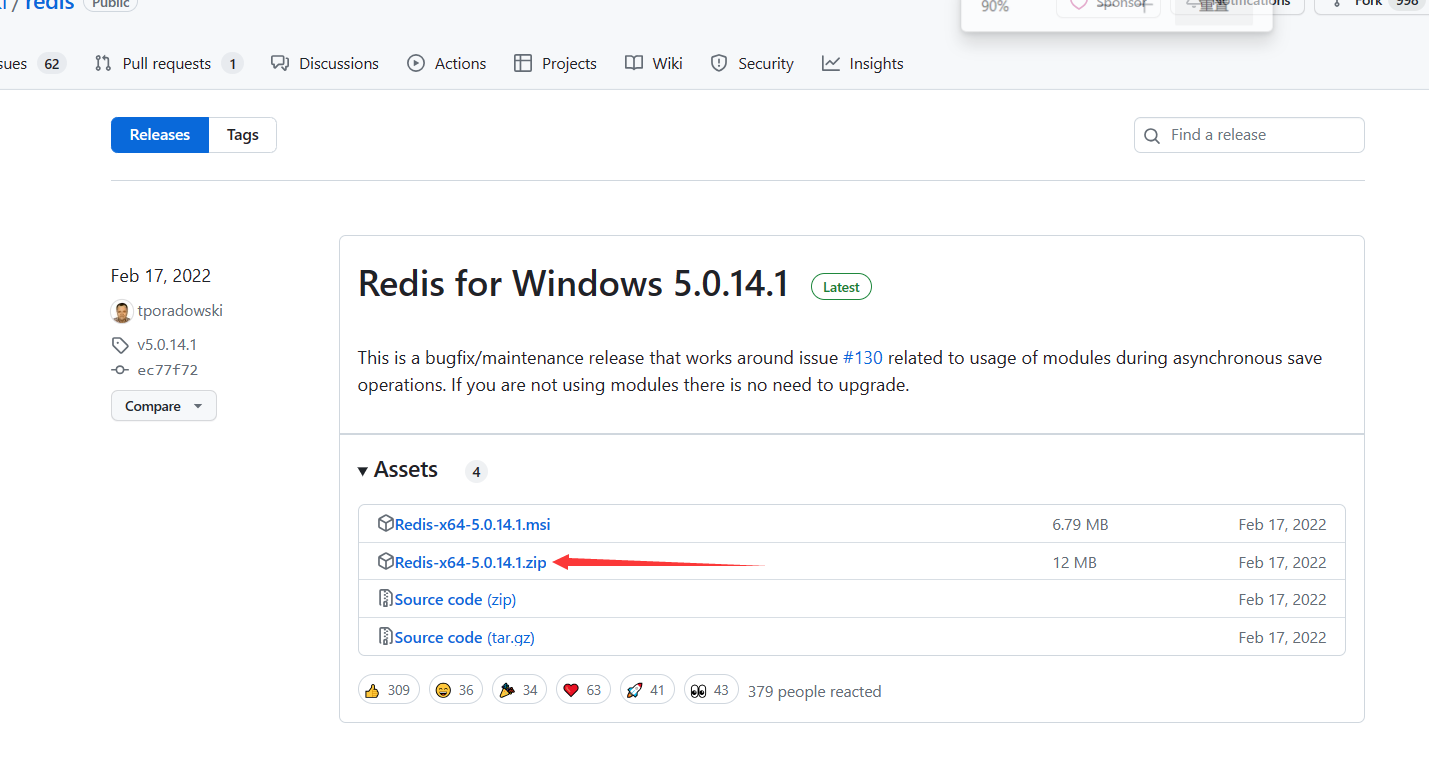Image resolution: width=1429 pixels, height=758 pixels.
Task: Select the Releases view button
Action: coord(160,135)
